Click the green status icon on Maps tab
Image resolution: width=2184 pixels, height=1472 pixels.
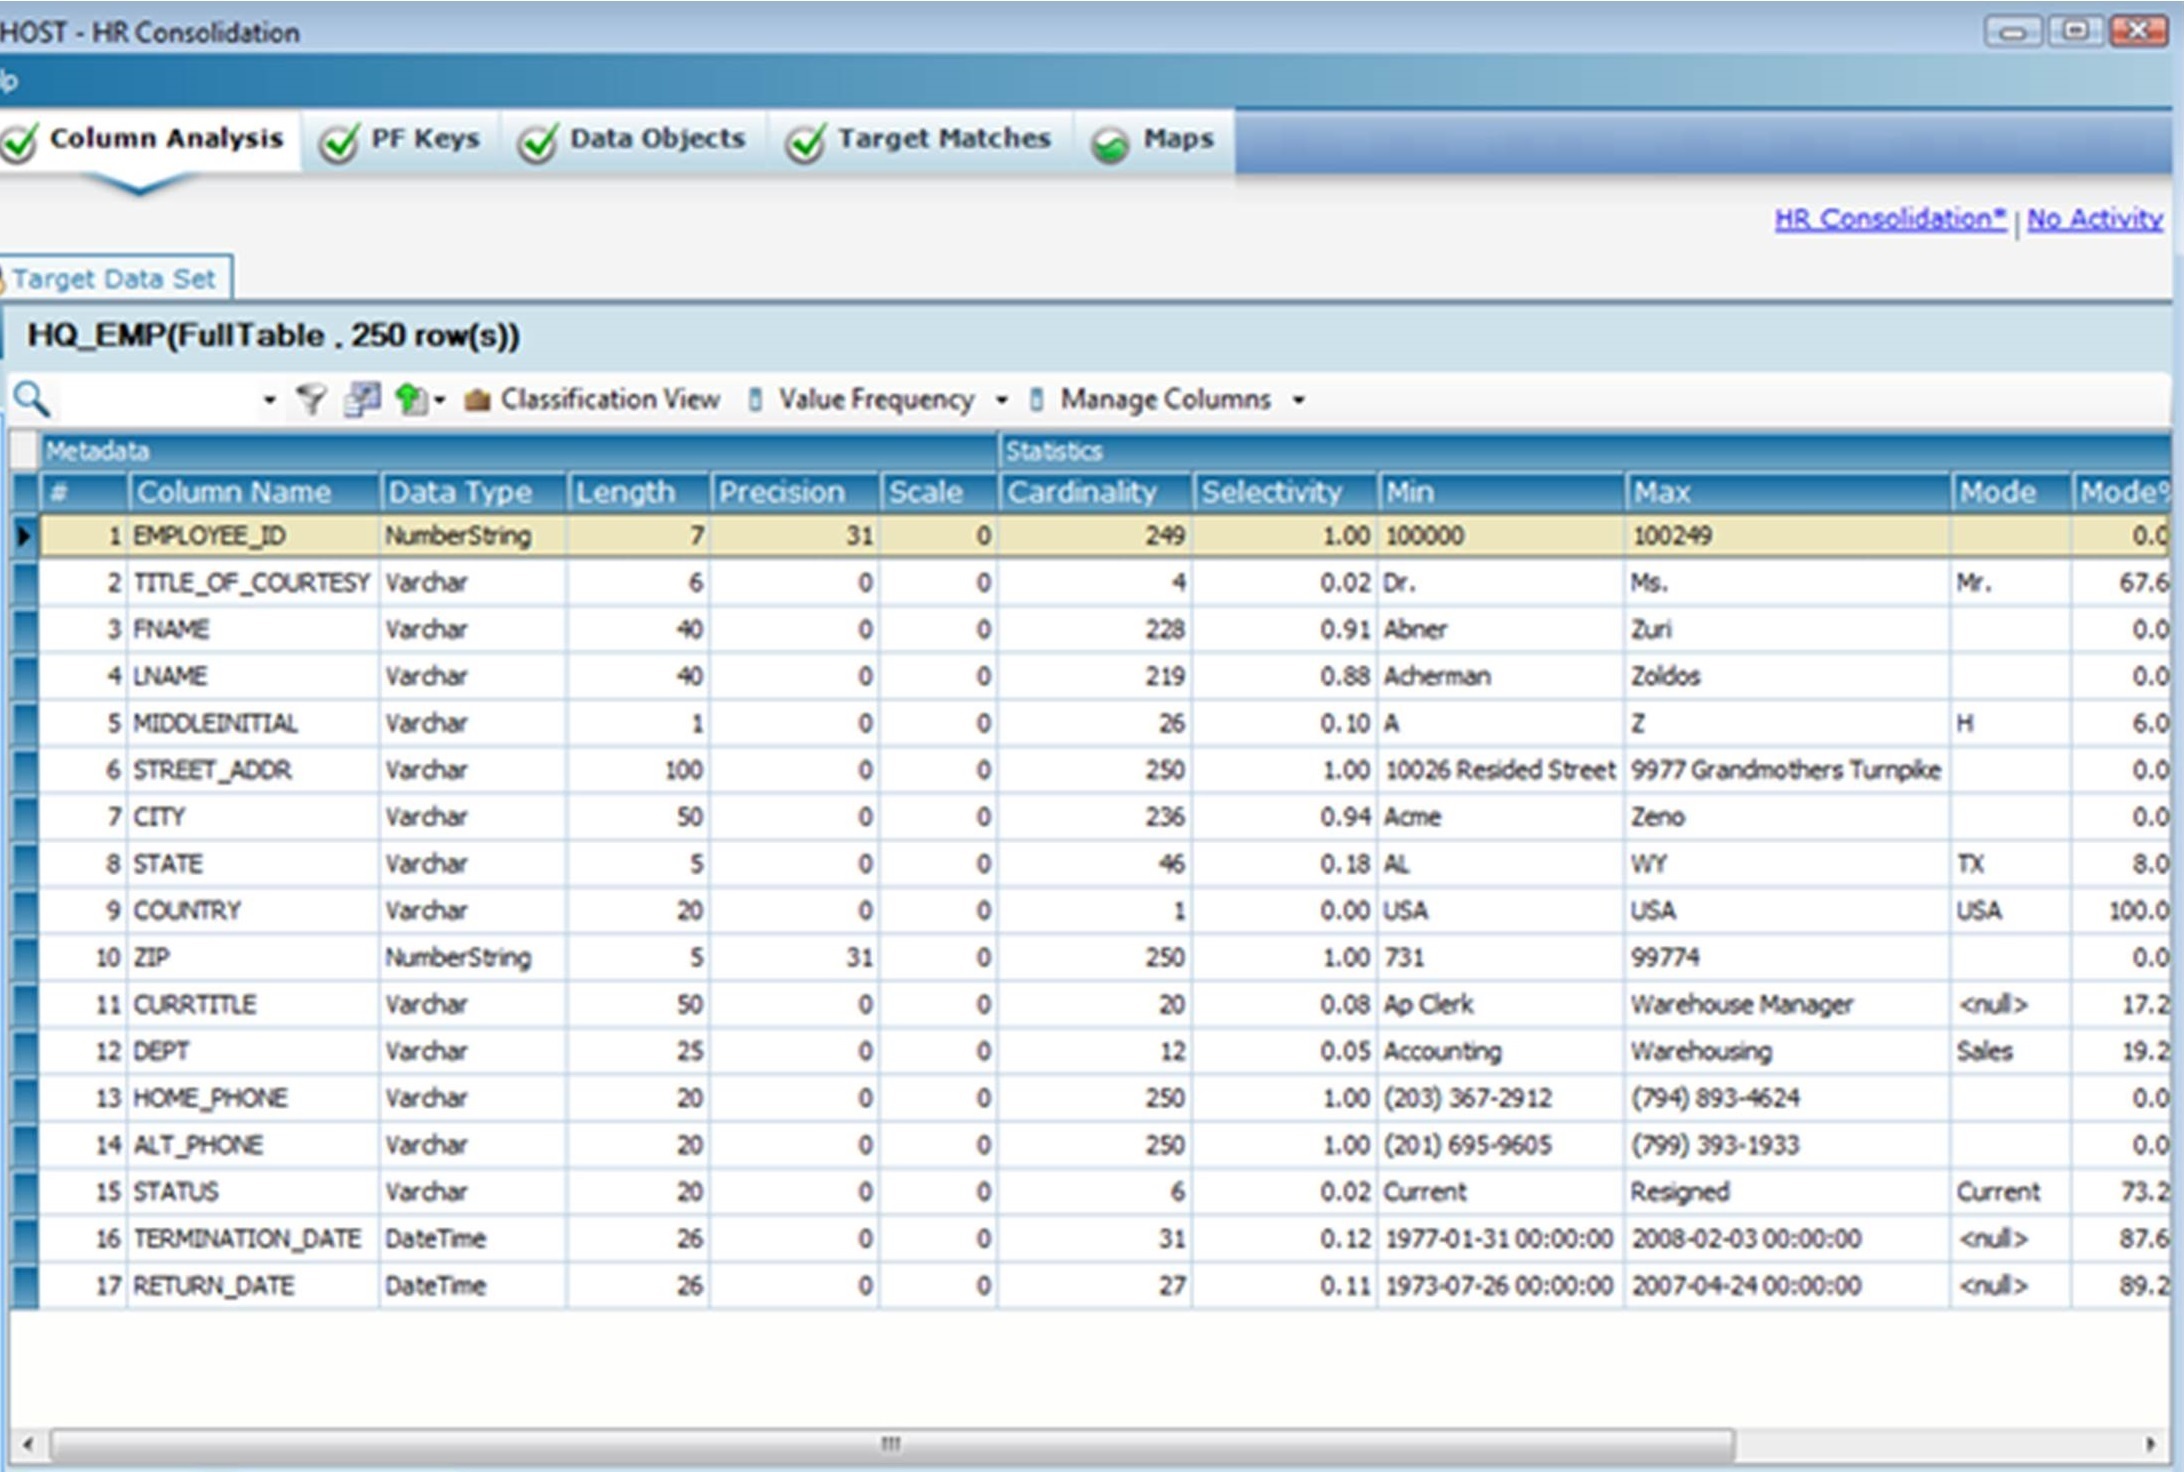click(x=1110, y=146)
